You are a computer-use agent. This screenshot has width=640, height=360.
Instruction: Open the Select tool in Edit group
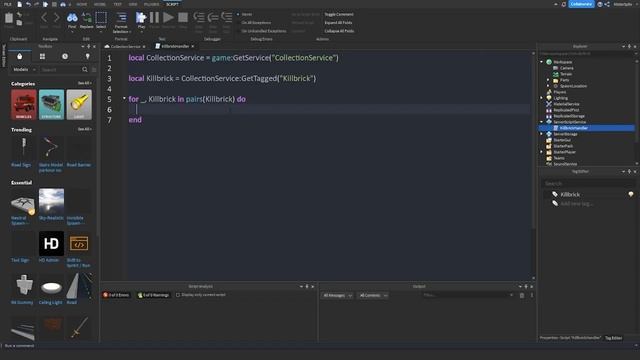click(x=101, y=20)
